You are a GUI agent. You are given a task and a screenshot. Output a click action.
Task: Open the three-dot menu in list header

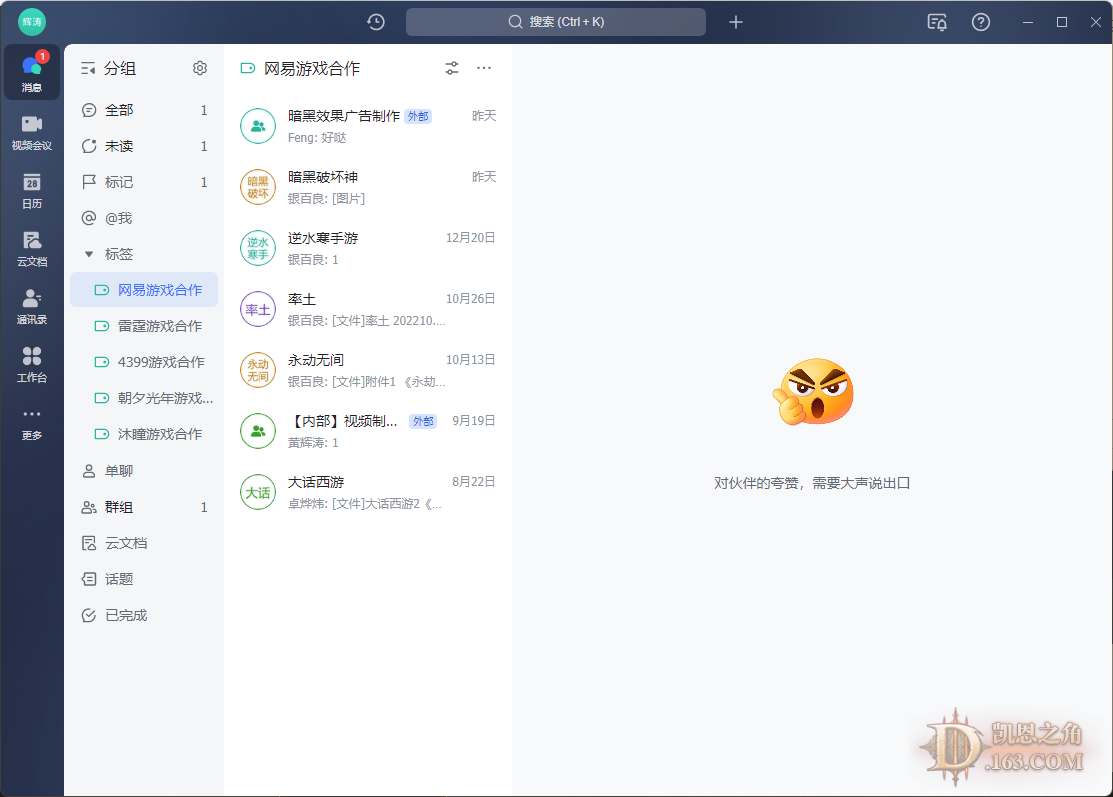pos(484,68)
